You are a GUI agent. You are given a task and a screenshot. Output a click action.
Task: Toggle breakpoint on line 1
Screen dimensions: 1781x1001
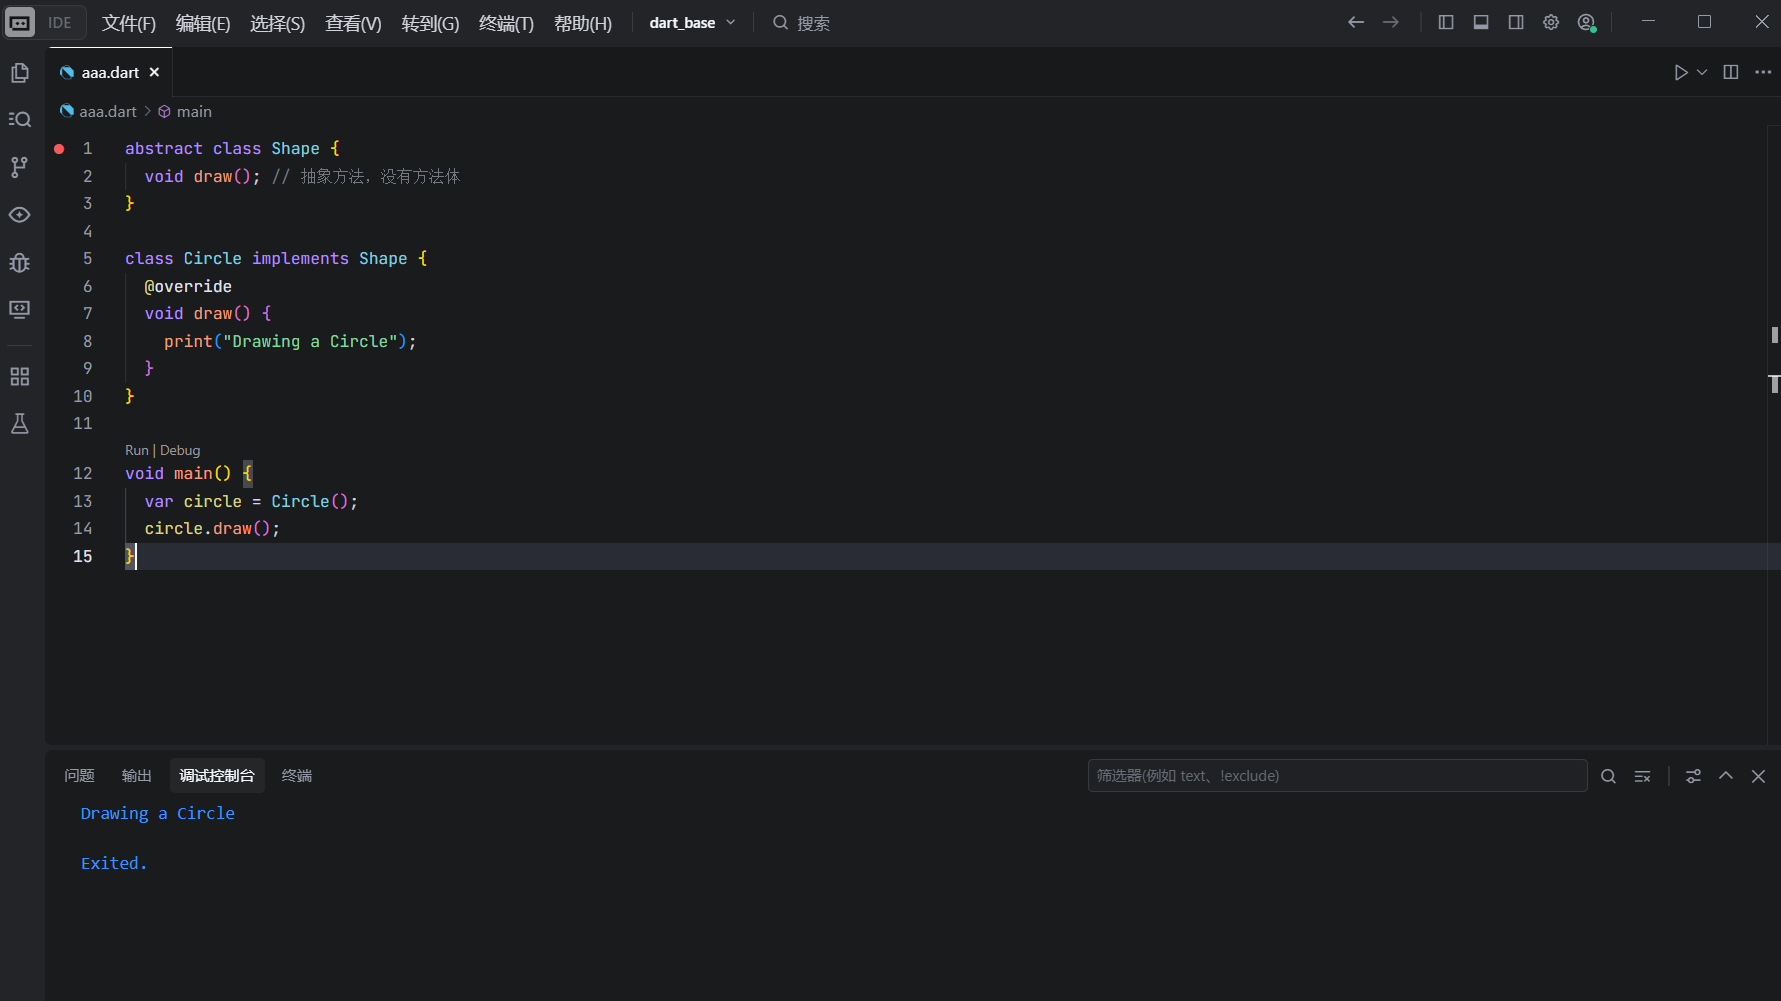point(59,148)
